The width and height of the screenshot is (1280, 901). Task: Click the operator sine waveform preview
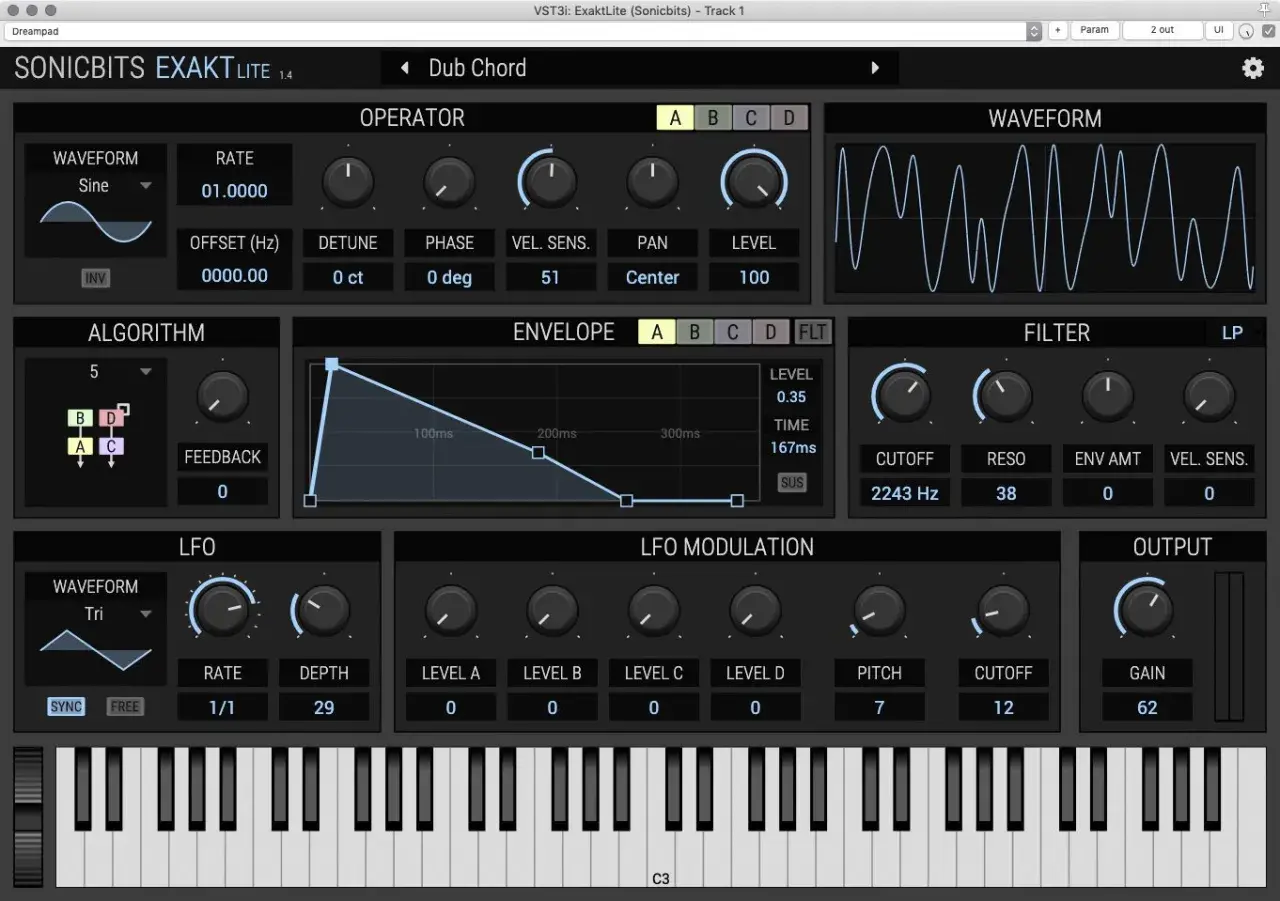(96, 222)
